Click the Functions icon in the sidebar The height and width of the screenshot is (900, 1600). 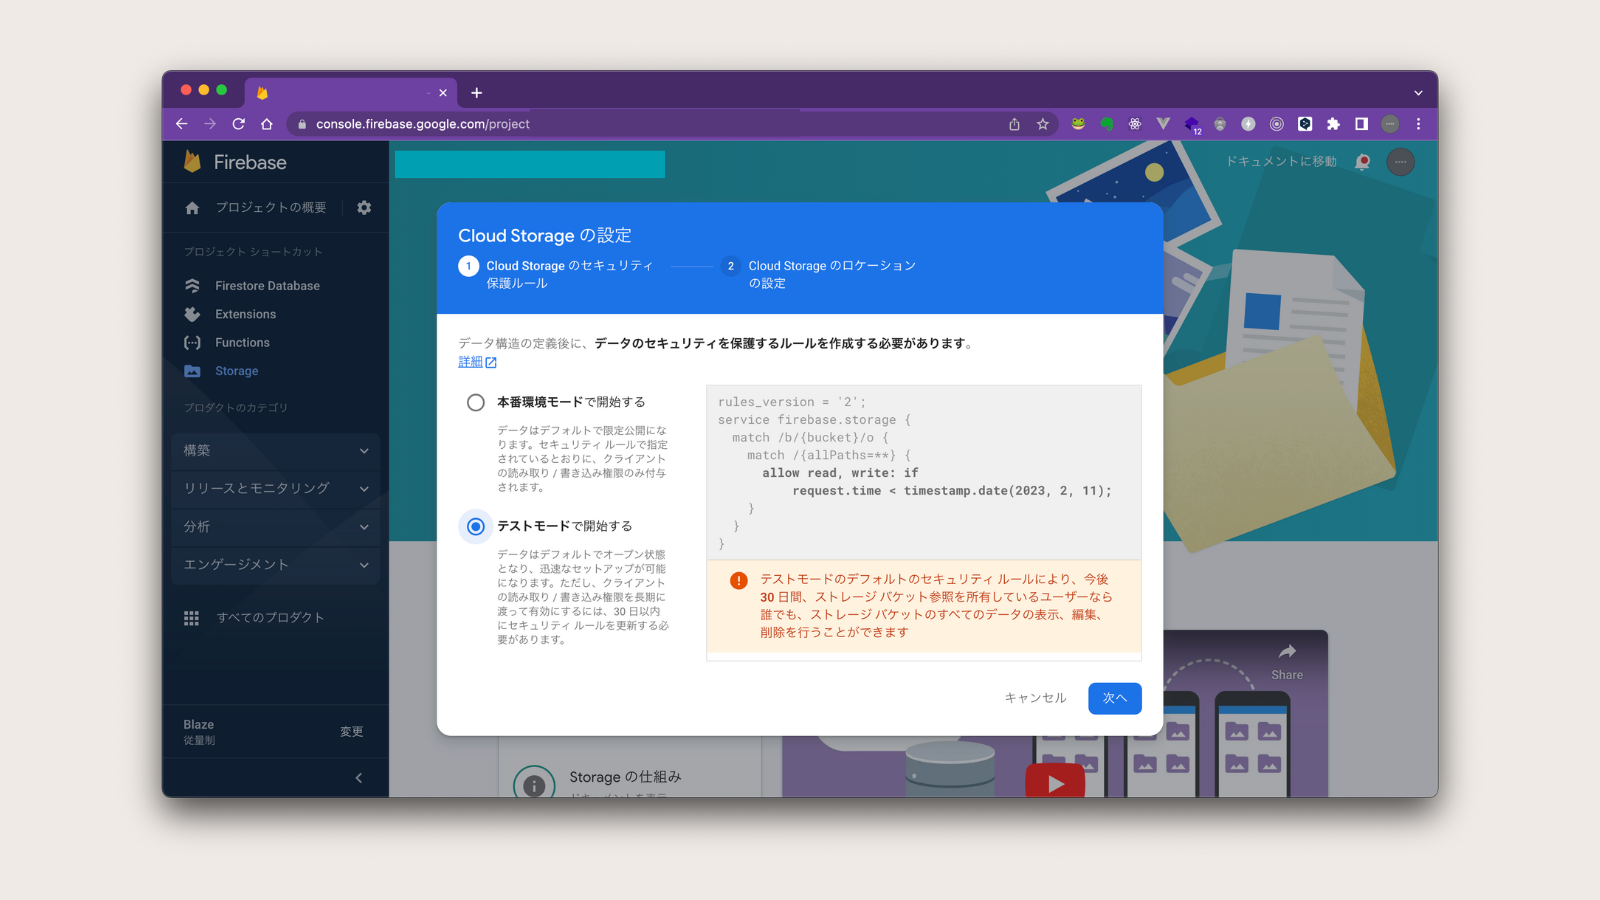(x=192, y=342)
